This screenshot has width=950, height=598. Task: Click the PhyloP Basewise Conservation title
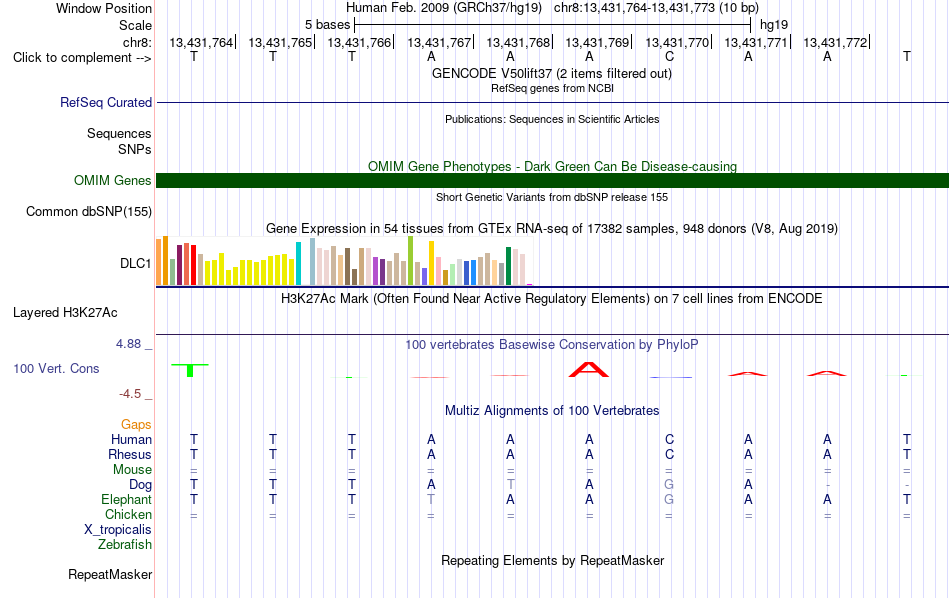pos(551,345)
